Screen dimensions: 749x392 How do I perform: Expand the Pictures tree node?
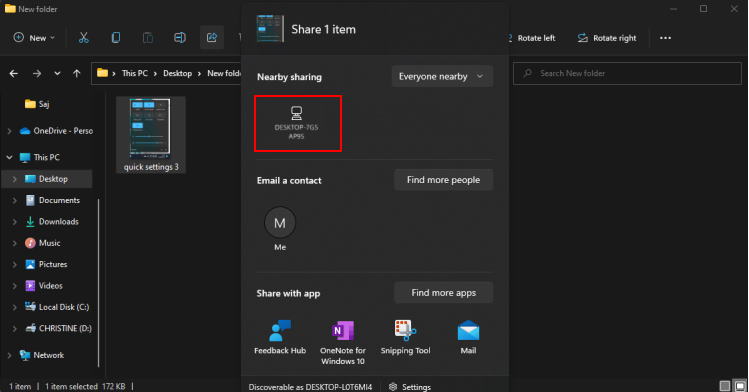14,265
